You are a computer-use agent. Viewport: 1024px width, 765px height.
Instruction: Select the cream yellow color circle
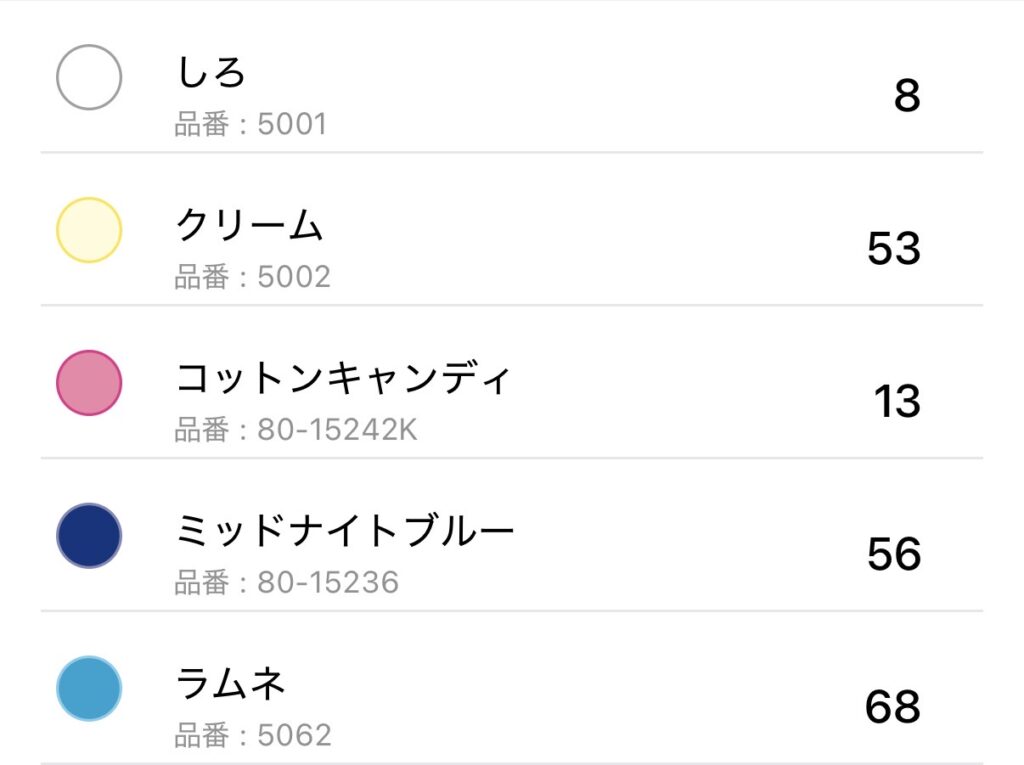[x=89, y=230]
